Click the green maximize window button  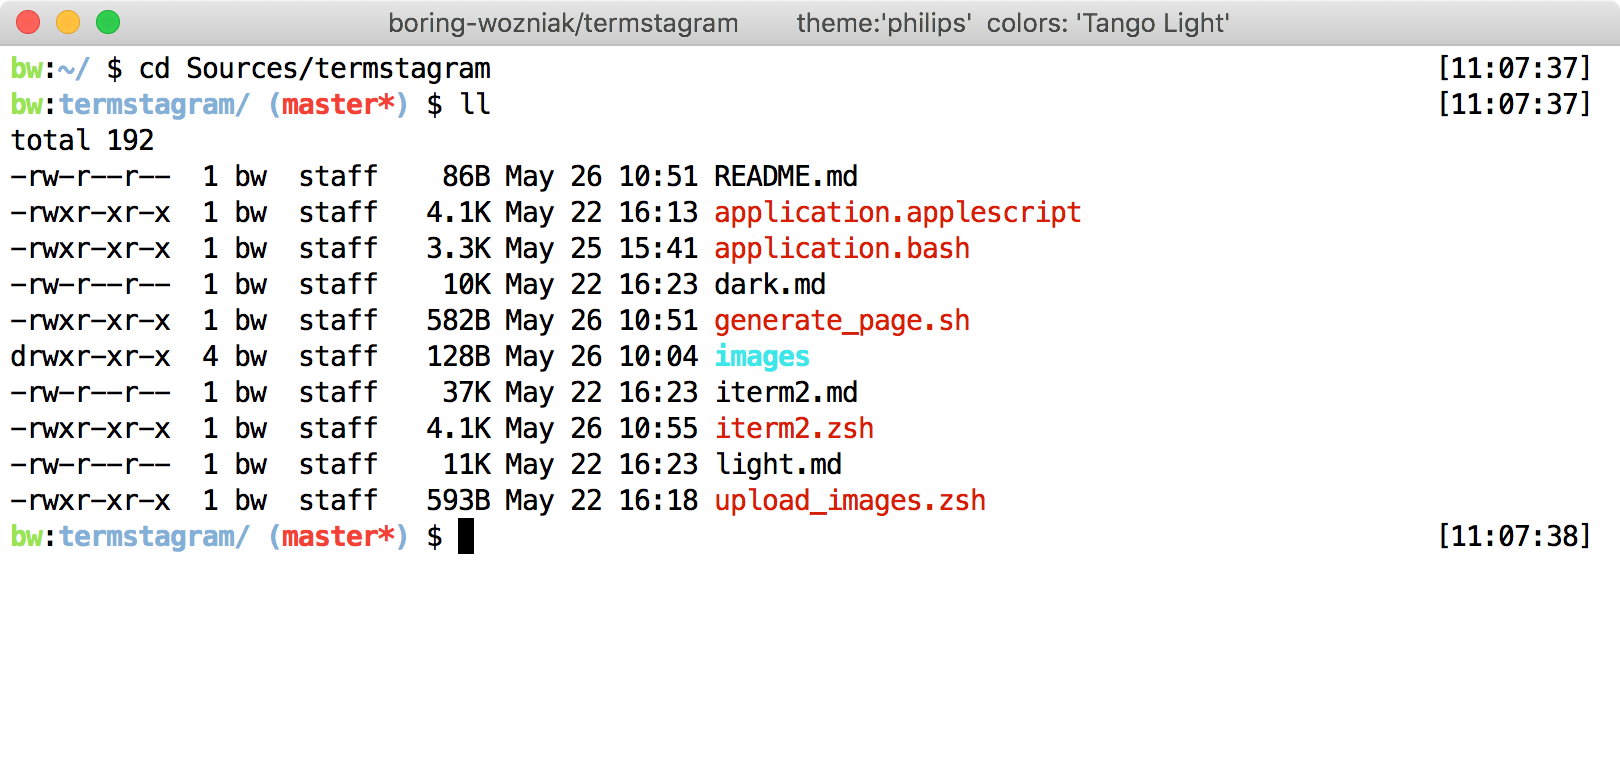108,22
